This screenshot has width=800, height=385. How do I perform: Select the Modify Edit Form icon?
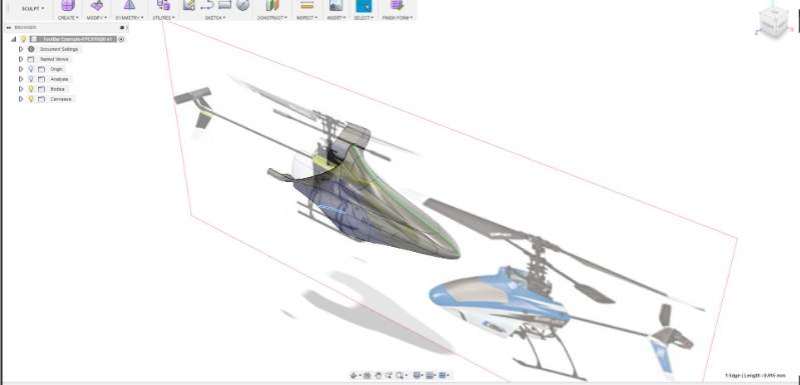(x=96, y=5)
